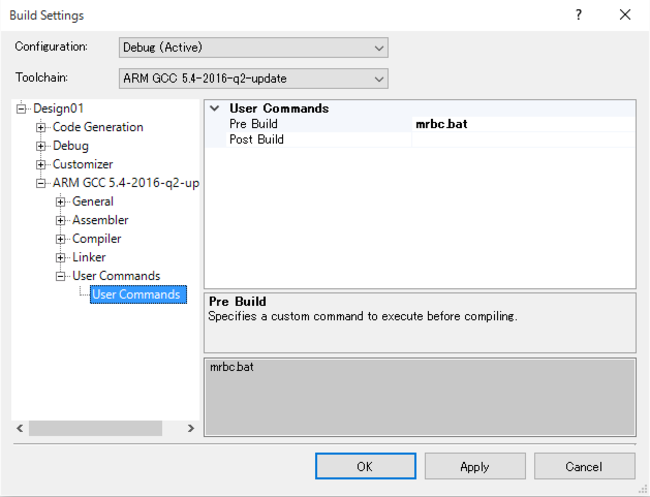
Task: Click the help question mark icon
Action: tap(578, 15)
